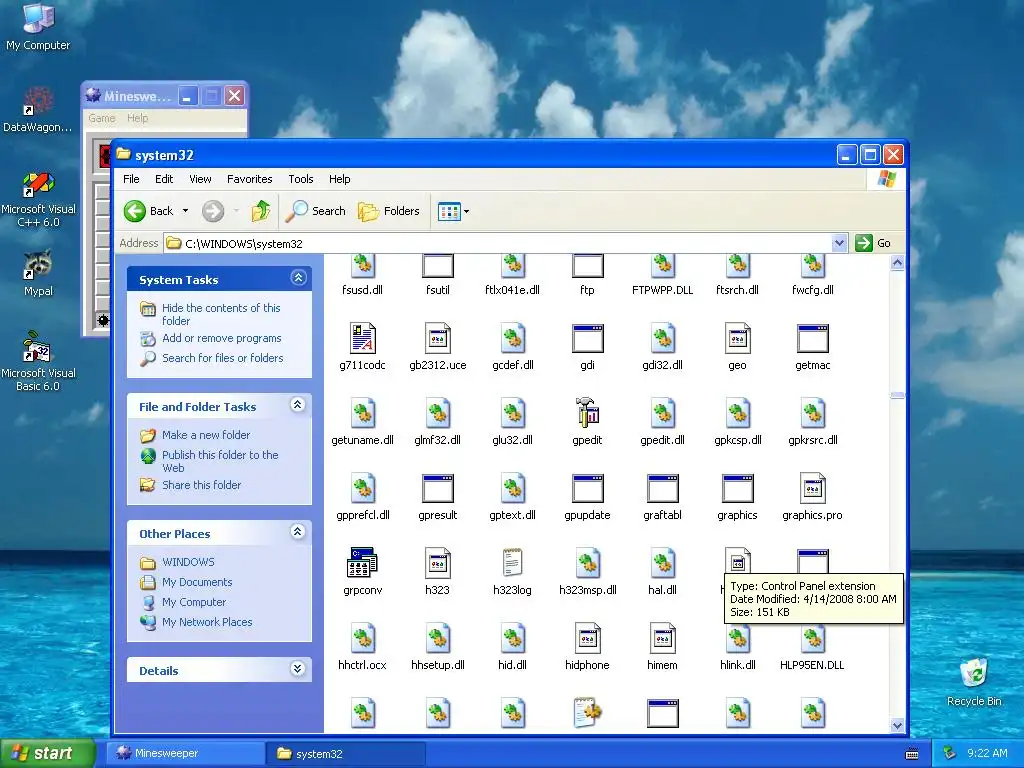Click Hide the contents of this folder
Viewport: 1024px width, 768px height.
221,314
